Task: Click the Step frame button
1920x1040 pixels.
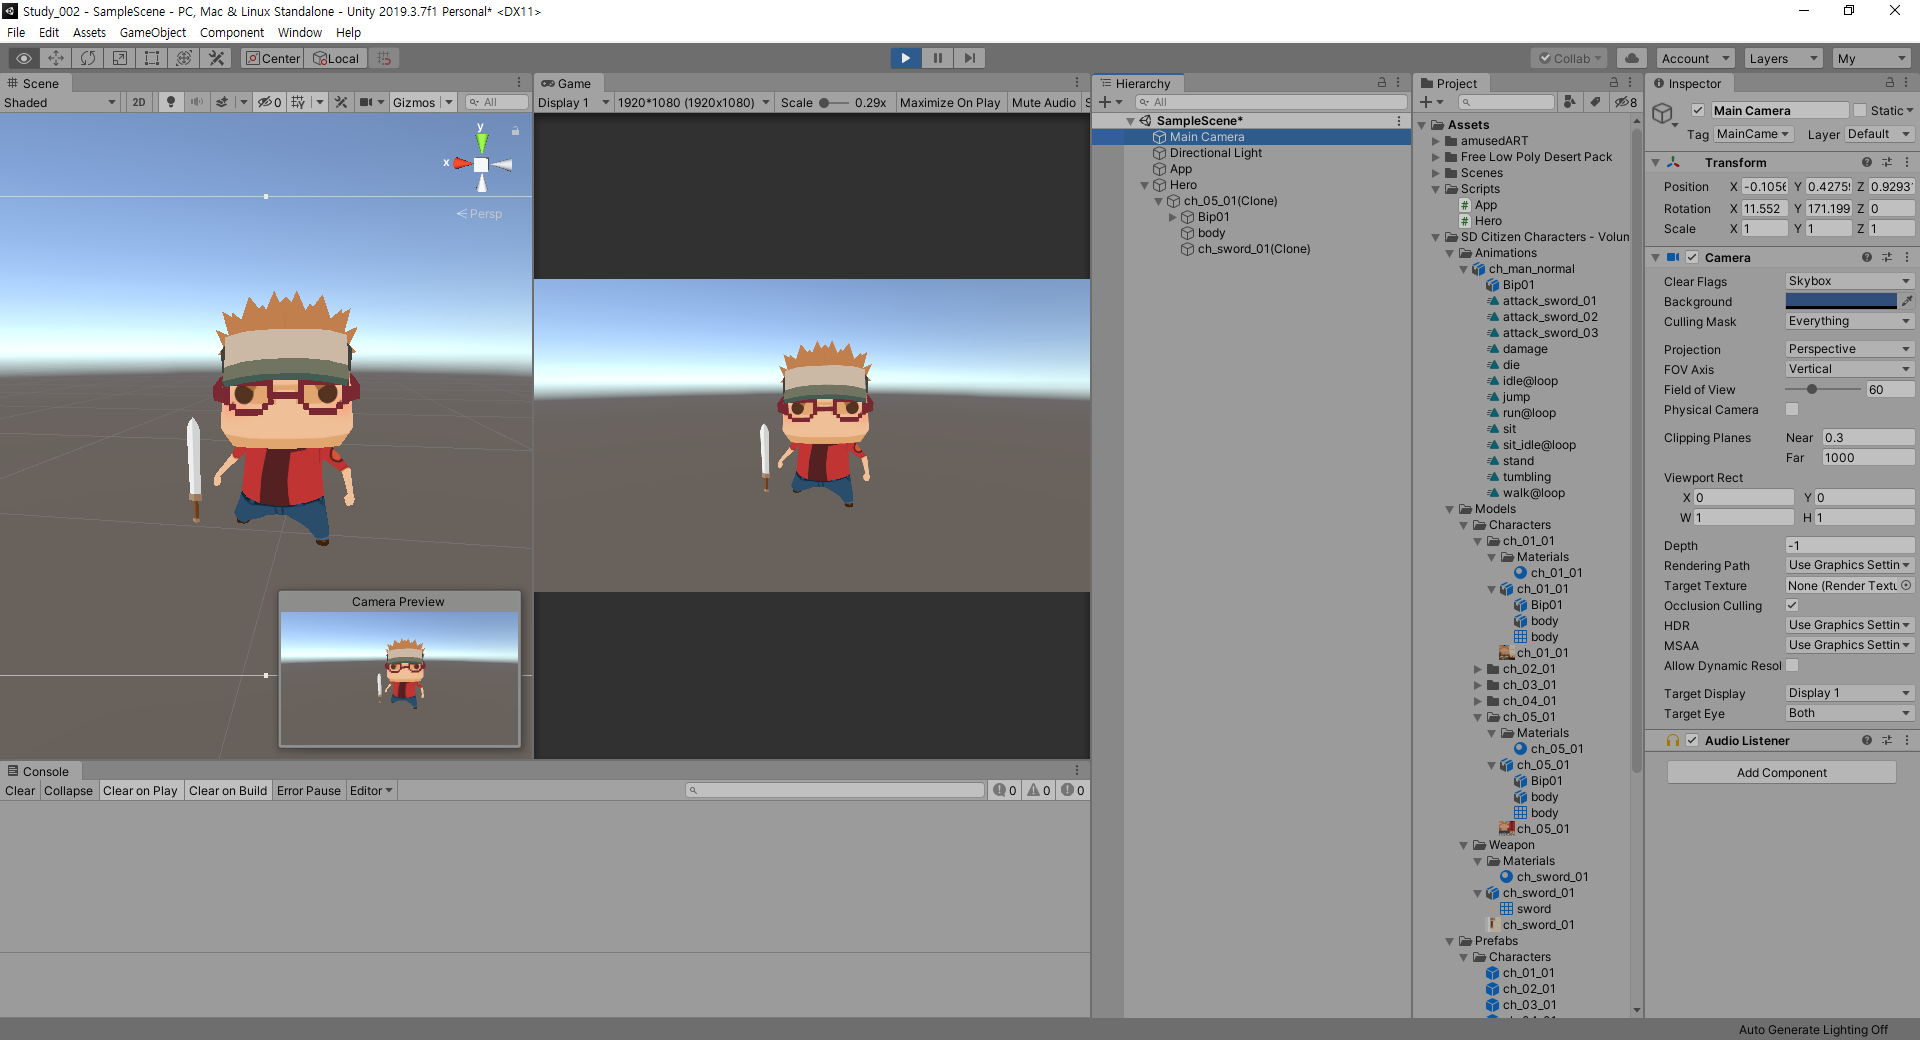Action: (970, 58)
